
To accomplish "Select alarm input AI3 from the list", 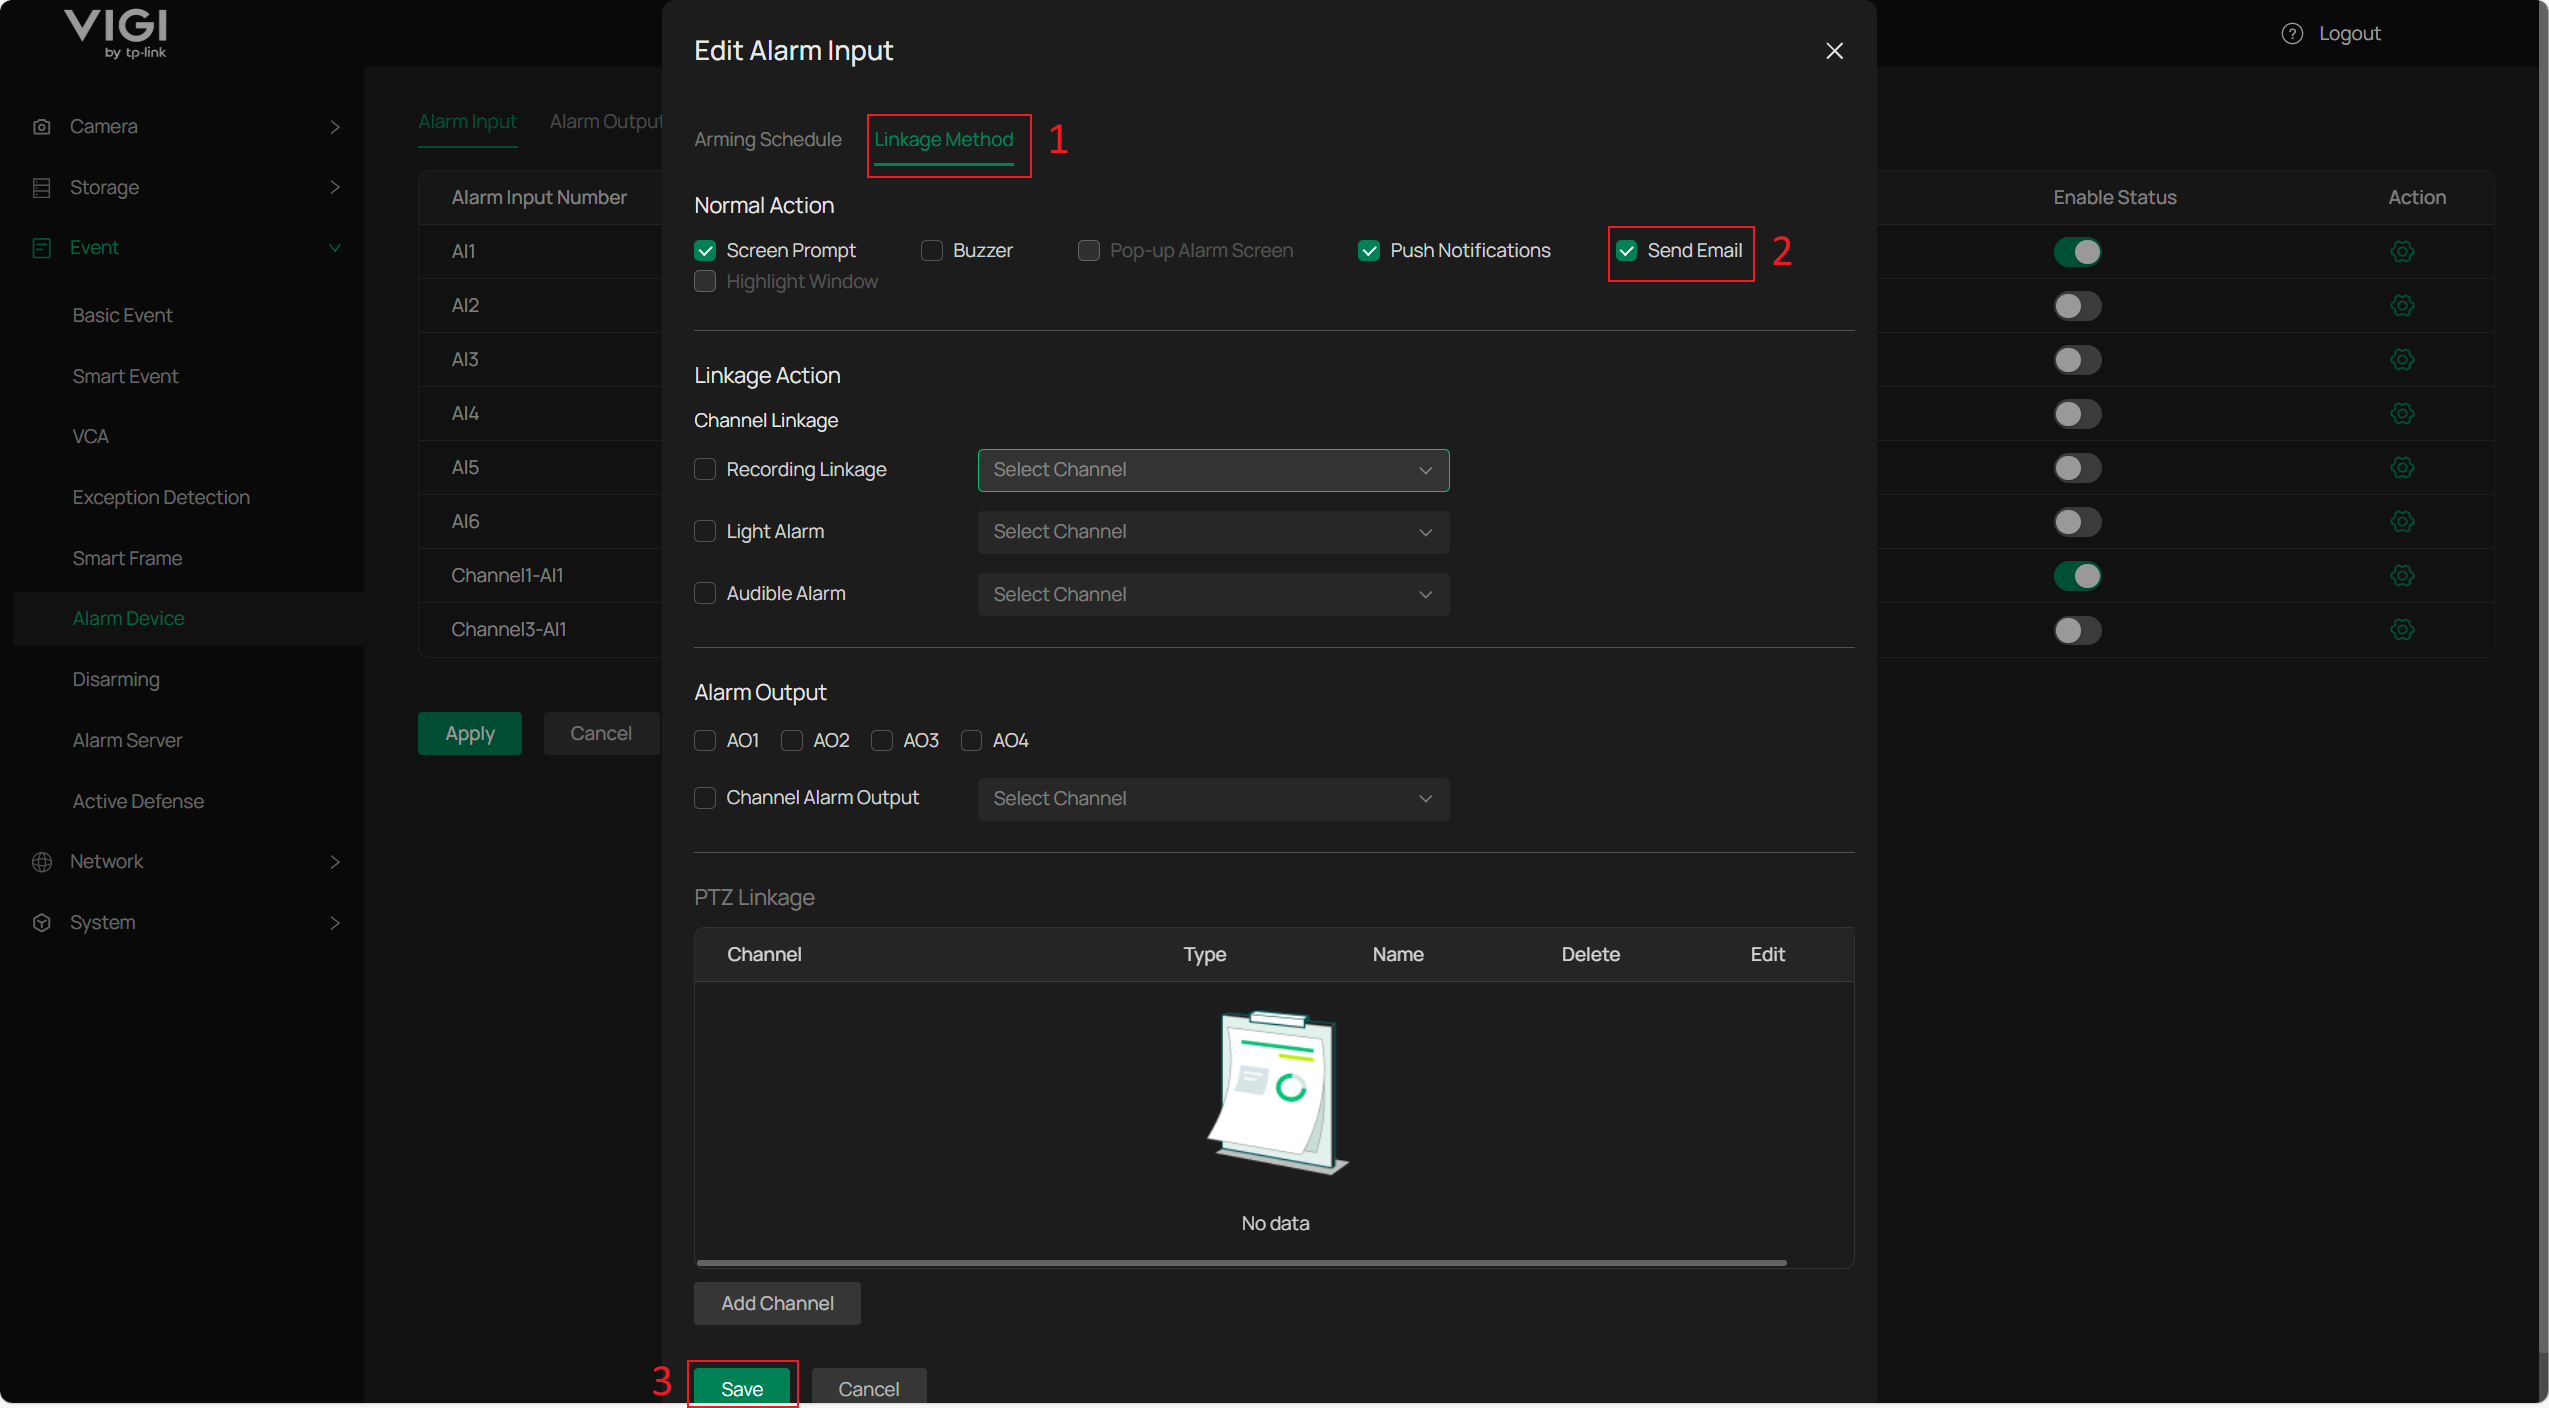I will pos(464,359).
